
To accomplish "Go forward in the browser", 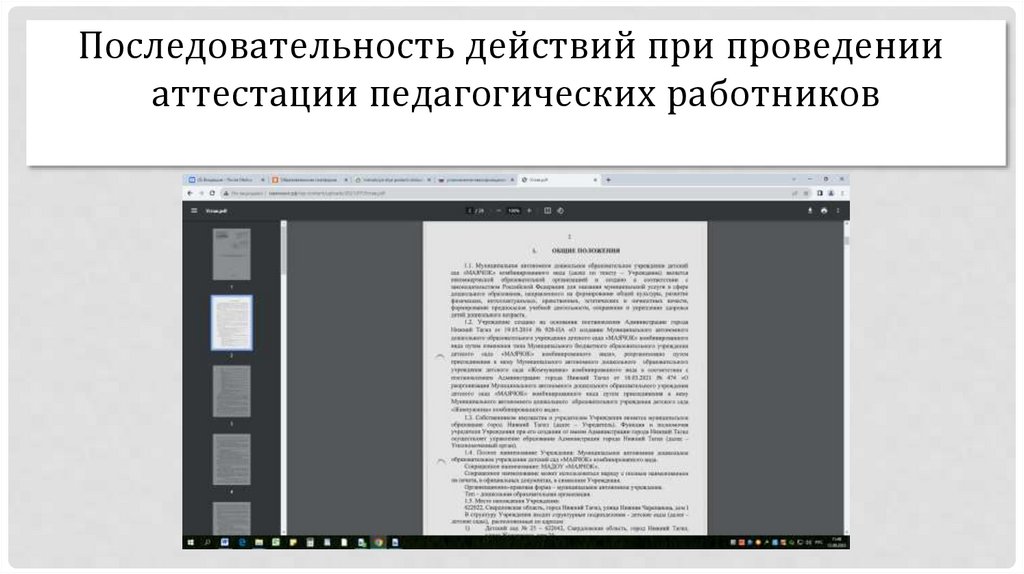I will coord(201,193).
